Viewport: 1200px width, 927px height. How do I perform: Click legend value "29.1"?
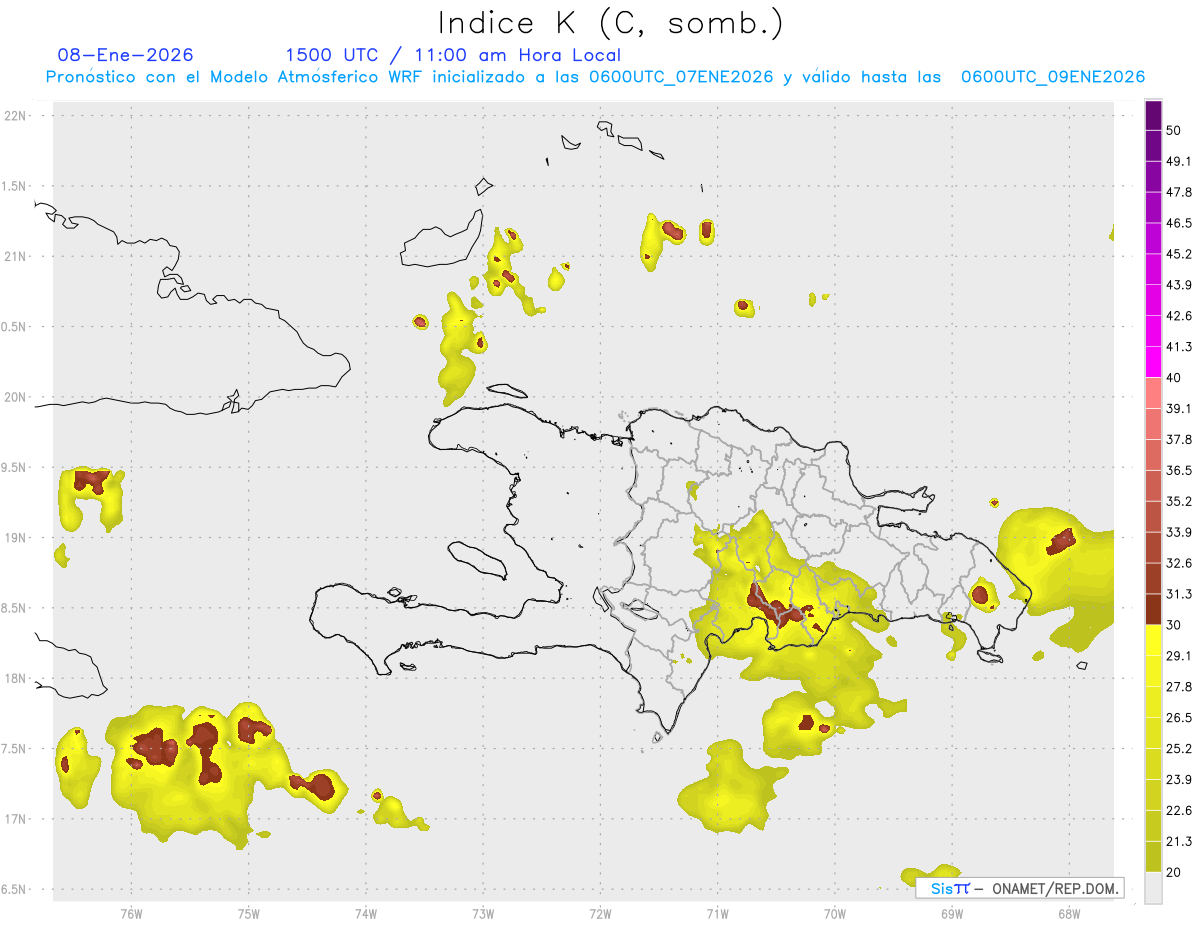[x=1179, y=657]
